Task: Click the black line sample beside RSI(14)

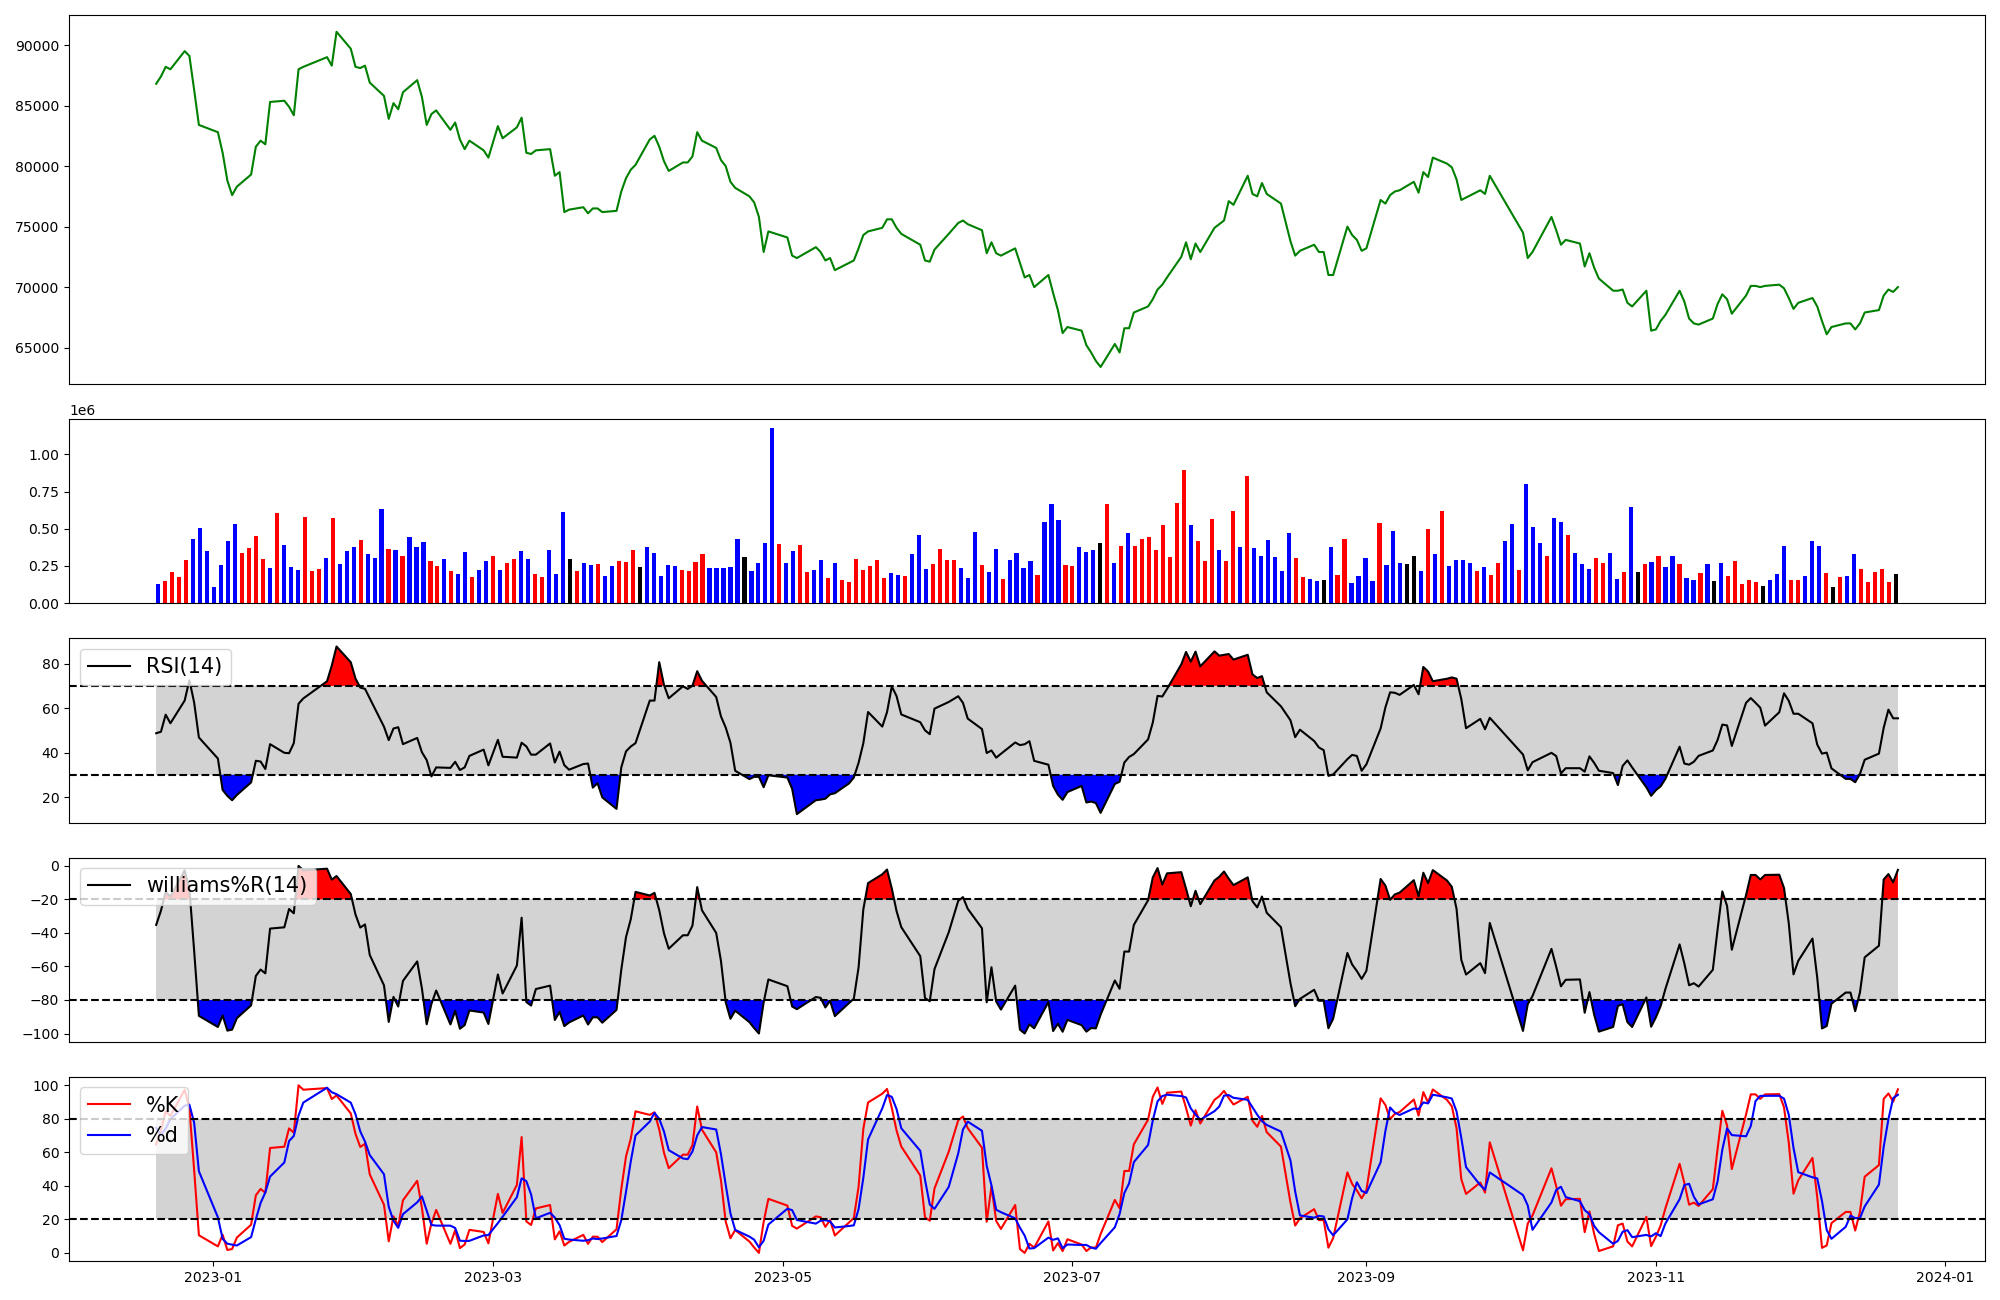Action: point(109,666)
